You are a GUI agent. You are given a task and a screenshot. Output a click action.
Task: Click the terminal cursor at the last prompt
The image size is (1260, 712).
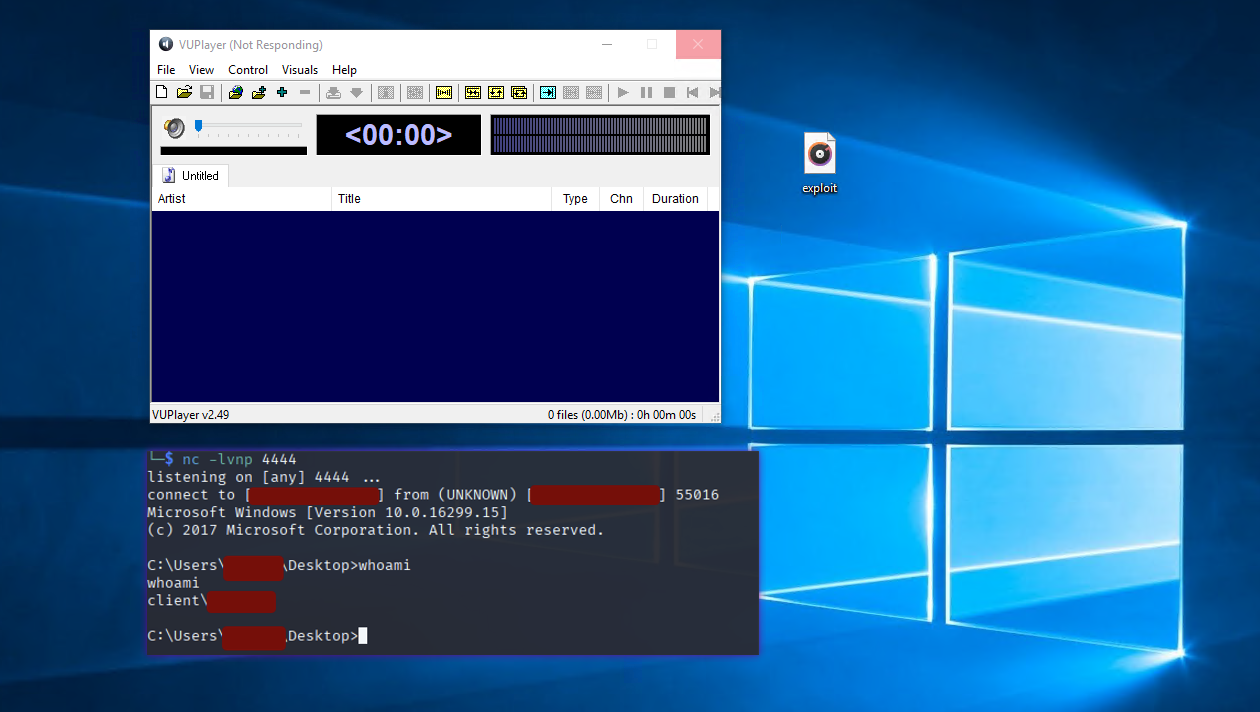363,636
